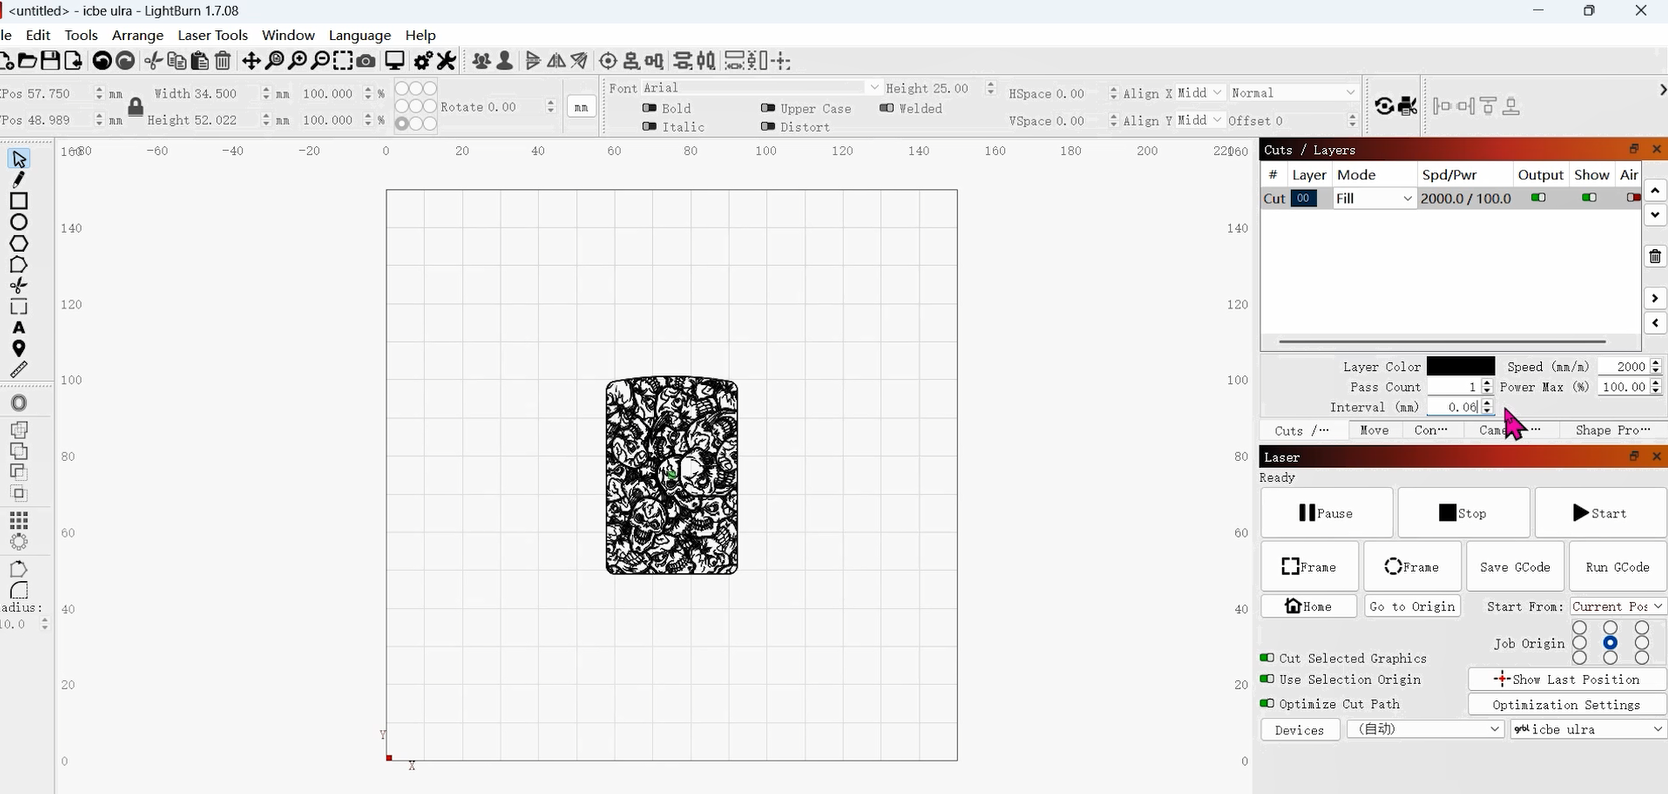The width and height of the screenshot is (1668, 794).
Task: Click the Go to Origin button
Action: click(1412, 606)
